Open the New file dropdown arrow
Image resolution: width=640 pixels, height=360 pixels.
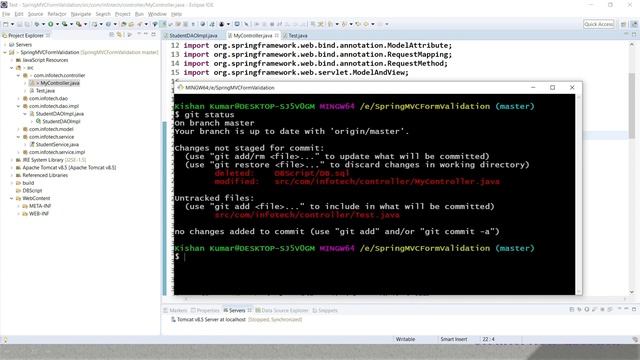pos(13,24)
